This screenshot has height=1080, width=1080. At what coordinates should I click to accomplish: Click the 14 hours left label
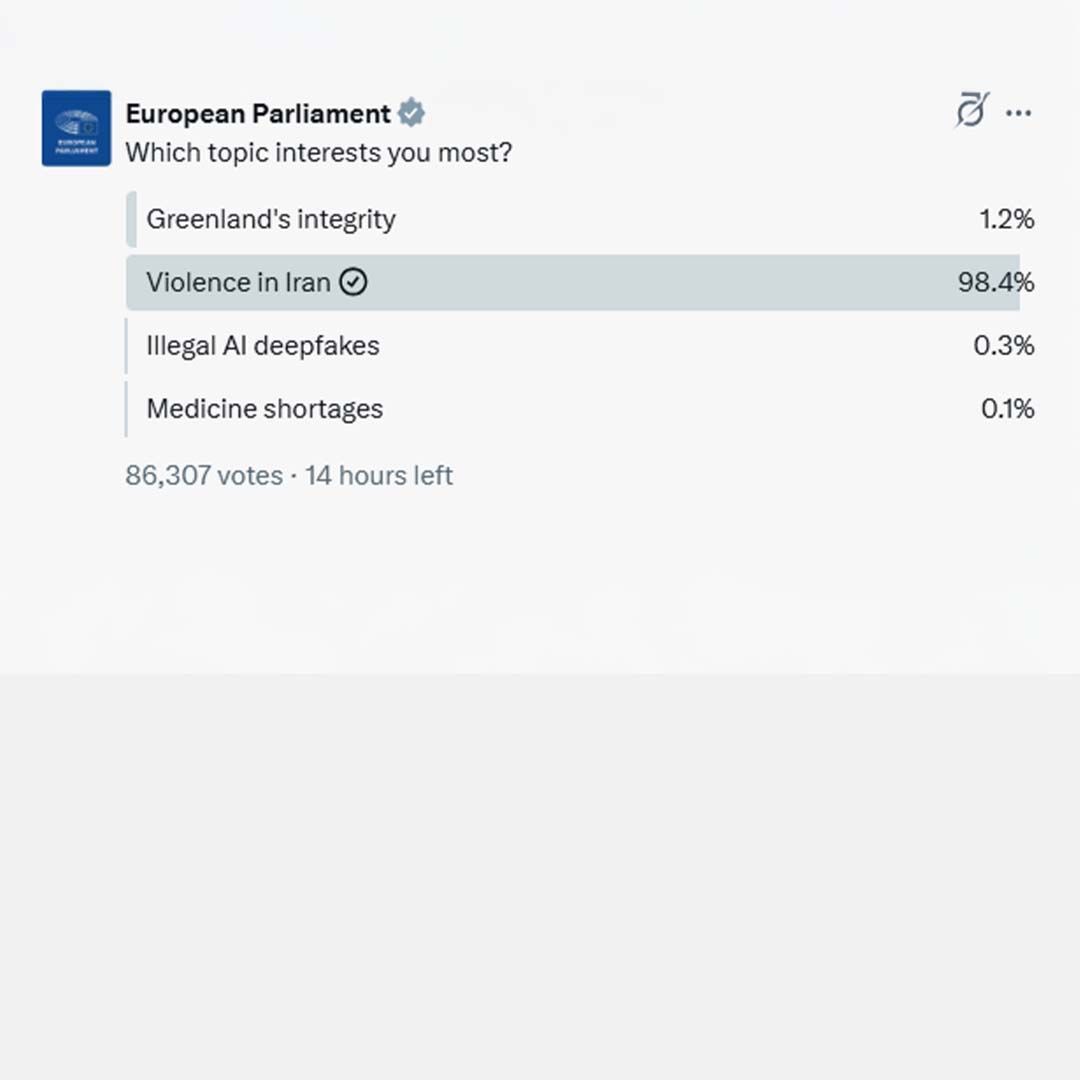tap(379, 475)
